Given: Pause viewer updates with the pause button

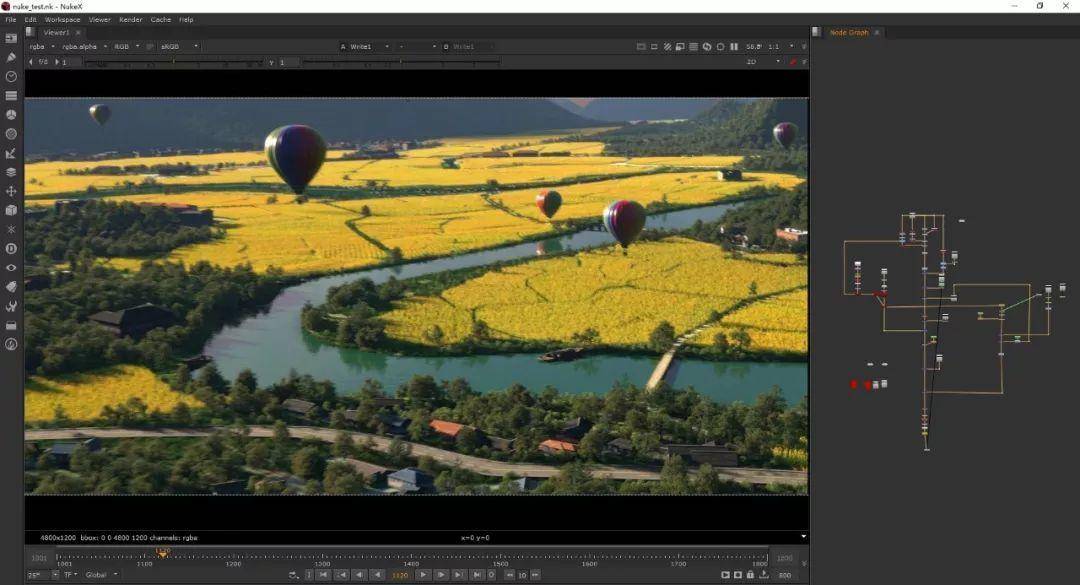Looking at the screenshot, I should [x=734, y=46].
